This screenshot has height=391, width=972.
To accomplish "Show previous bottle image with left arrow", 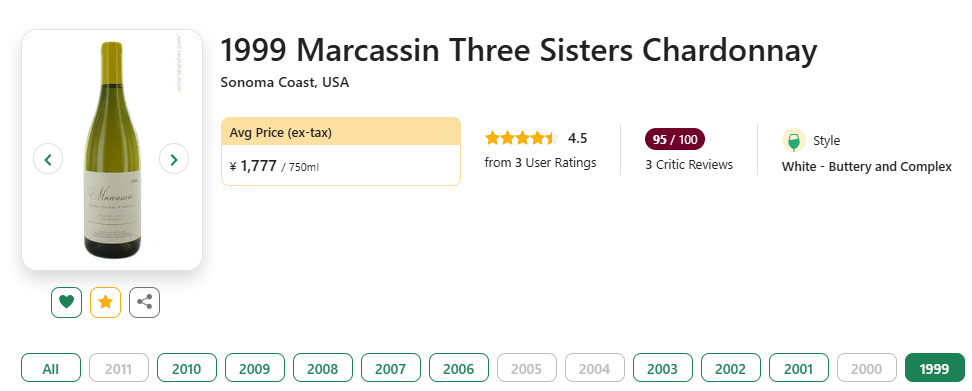I will 48,159.
